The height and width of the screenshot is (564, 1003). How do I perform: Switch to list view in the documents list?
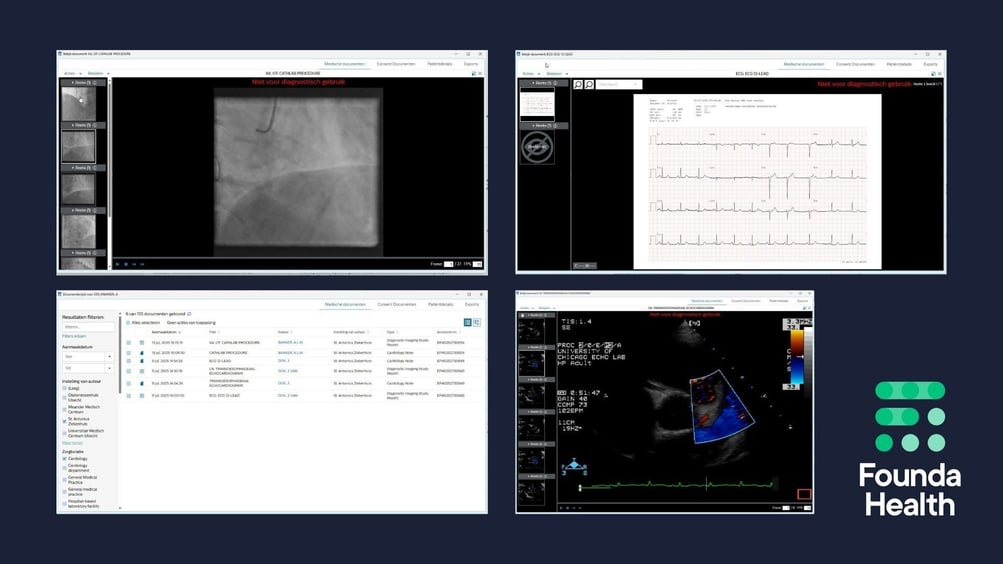(x=467, y=322)
